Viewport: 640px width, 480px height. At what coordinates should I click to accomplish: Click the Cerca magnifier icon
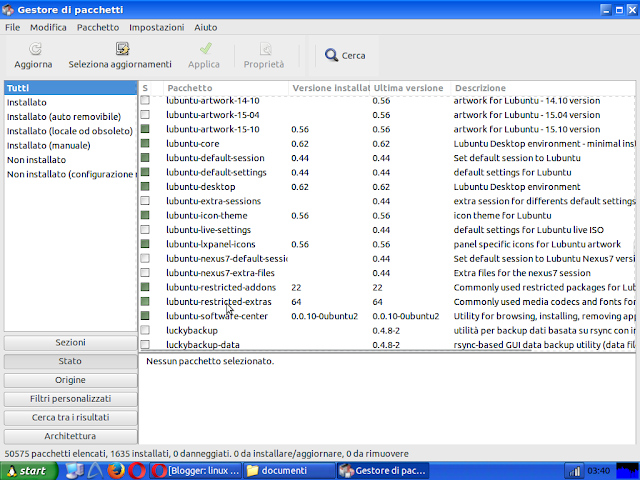click(331, 55)
